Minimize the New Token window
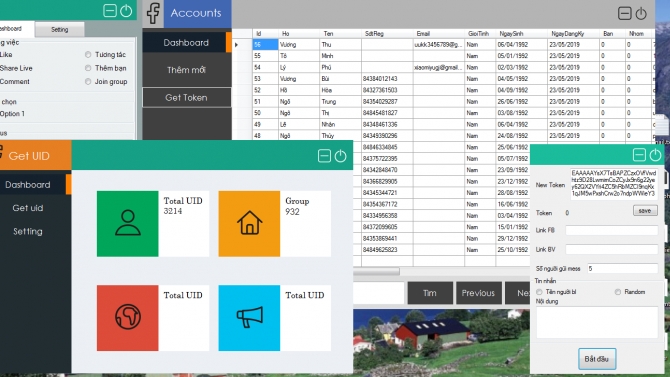The image size is (670, 377). (x=639, y=155)
